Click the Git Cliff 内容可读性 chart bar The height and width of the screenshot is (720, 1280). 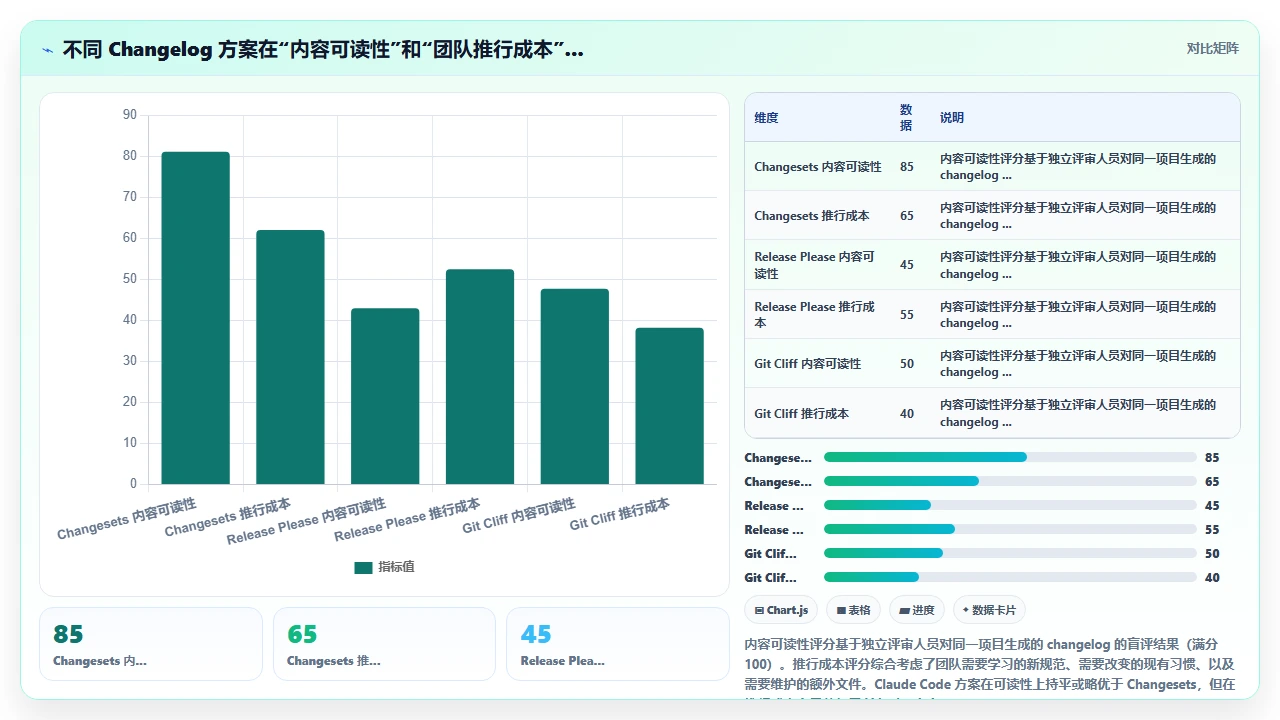click(x=575, y=386)
